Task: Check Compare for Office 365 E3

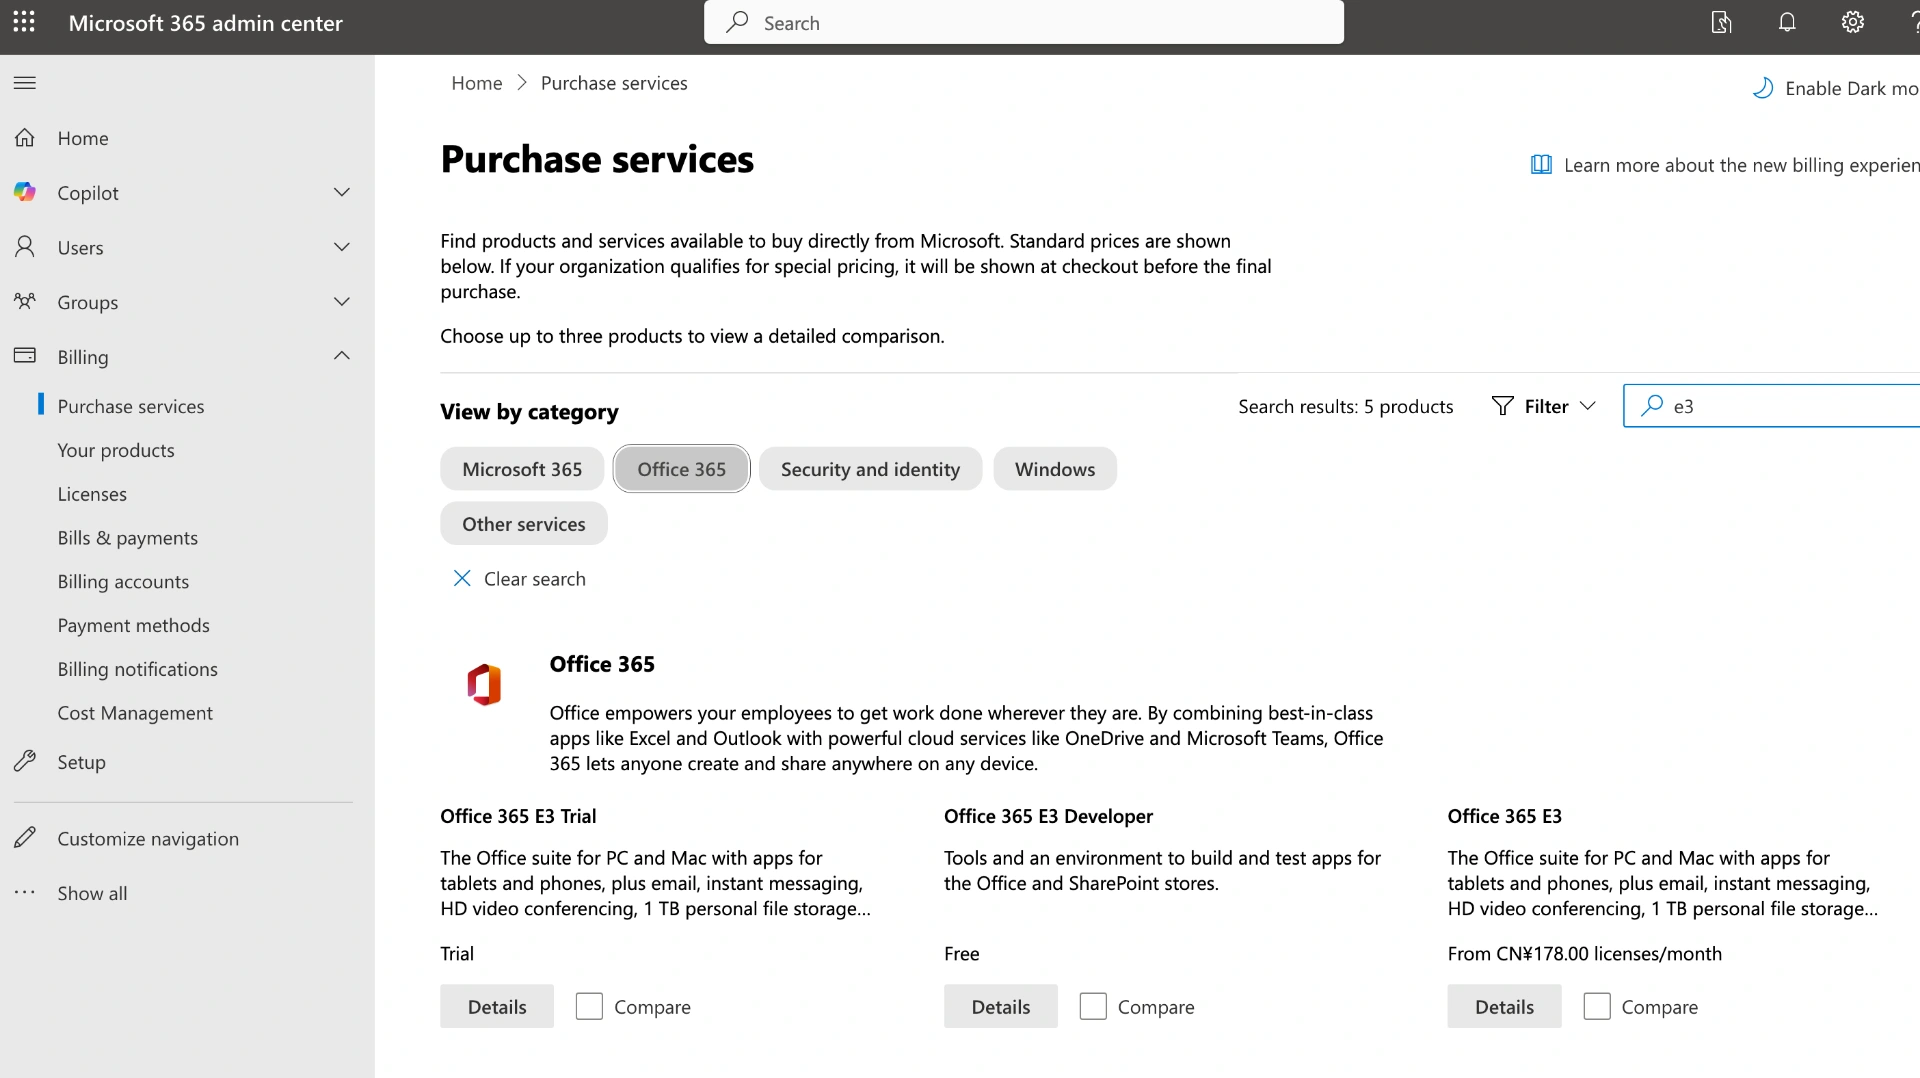Action: point(1597,1006)
